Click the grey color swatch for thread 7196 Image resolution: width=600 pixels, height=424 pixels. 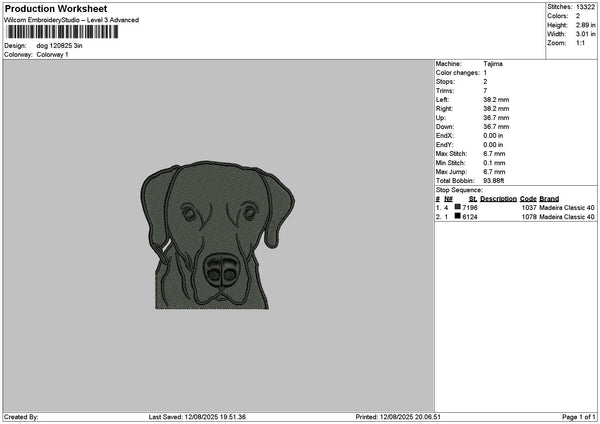457,207
